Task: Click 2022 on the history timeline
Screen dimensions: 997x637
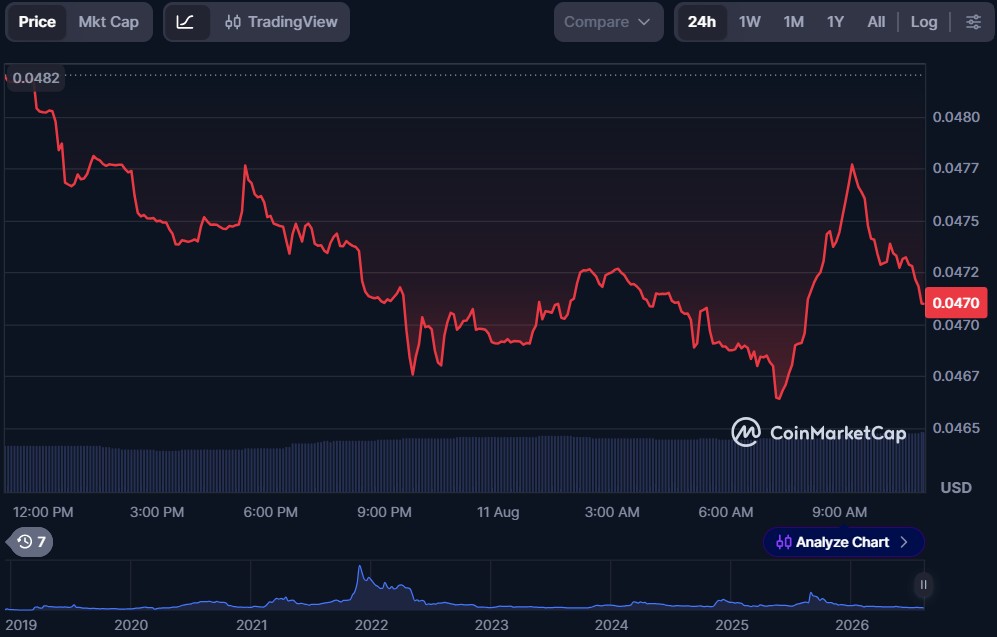Action: coord(371,625)
